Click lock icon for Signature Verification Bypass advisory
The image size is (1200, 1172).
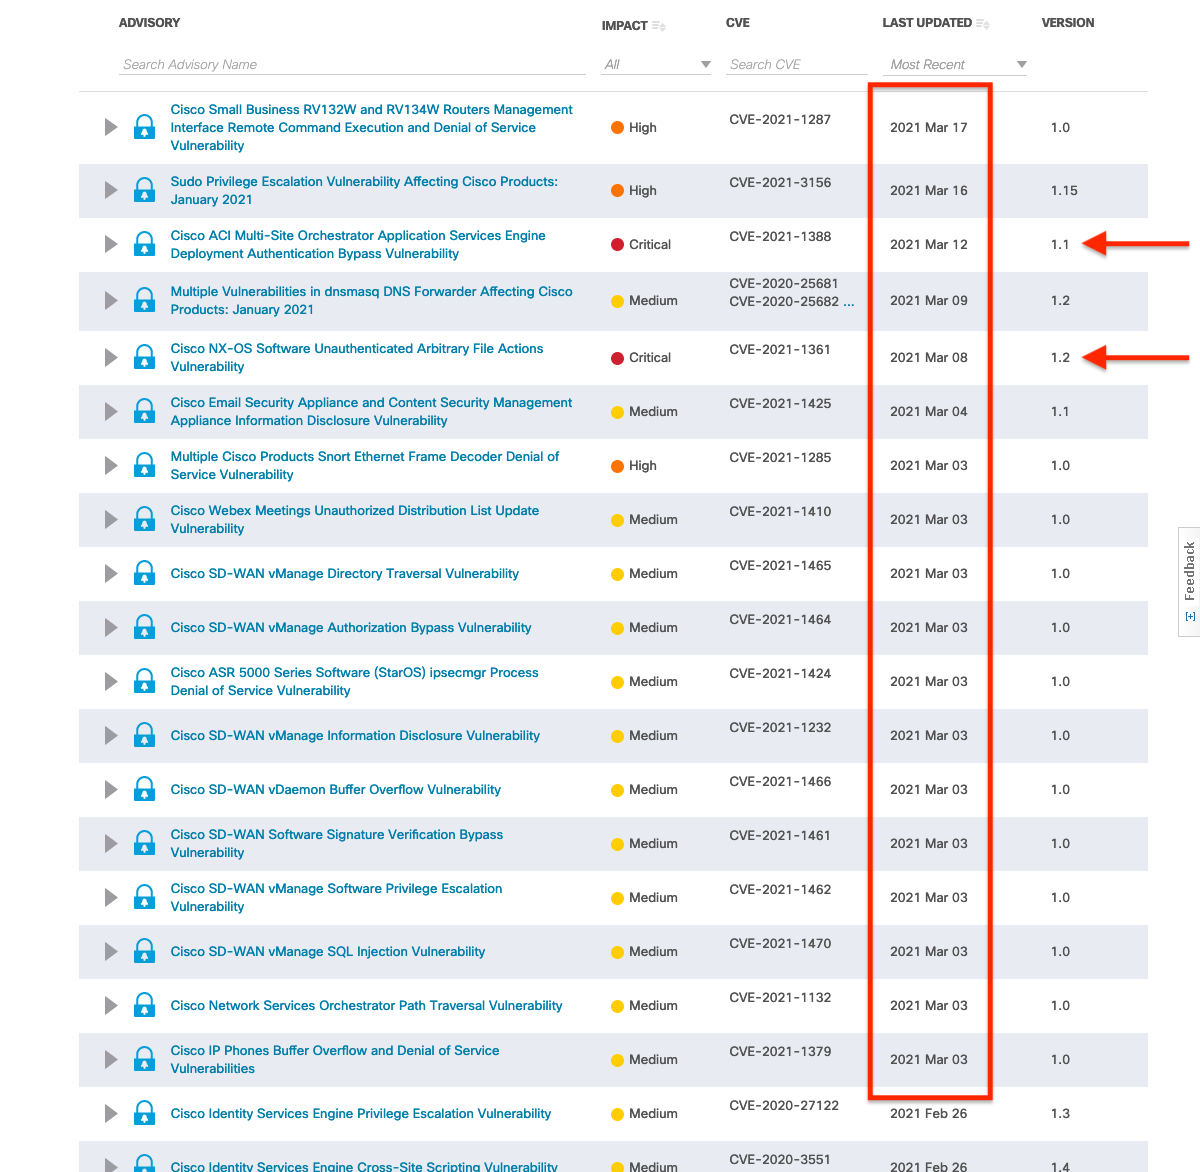coord(145,843)
